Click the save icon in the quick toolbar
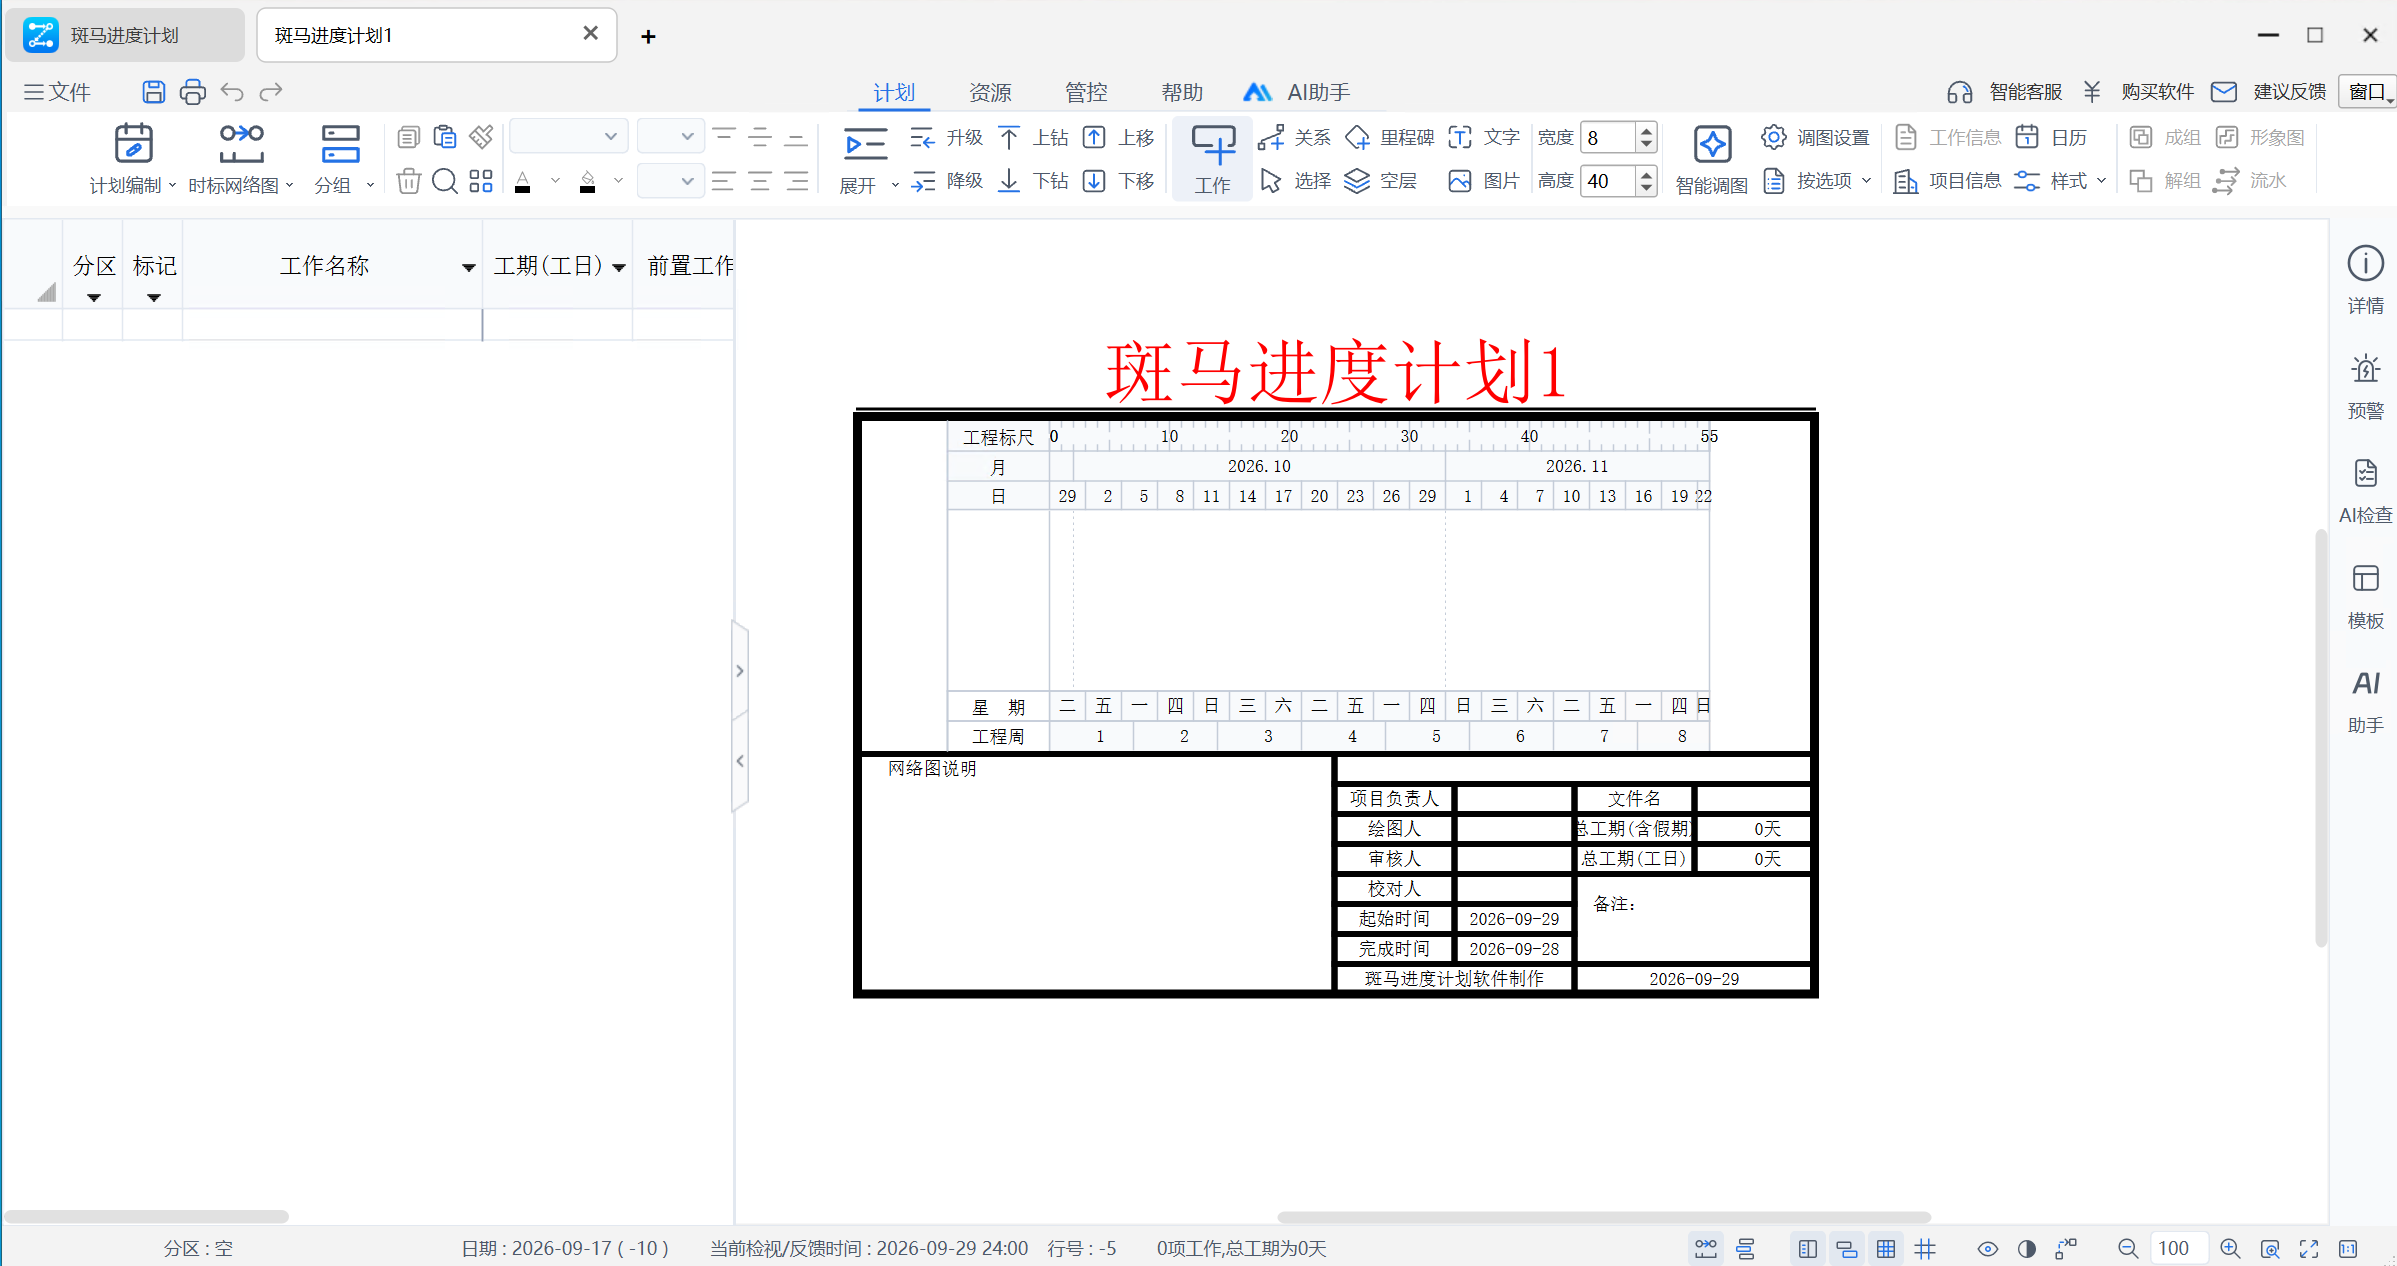 click(x=153, y=92)
